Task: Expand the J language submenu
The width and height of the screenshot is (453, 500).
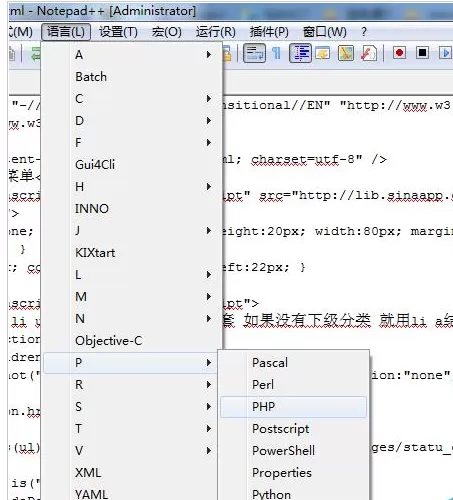Action: [133, 230]
